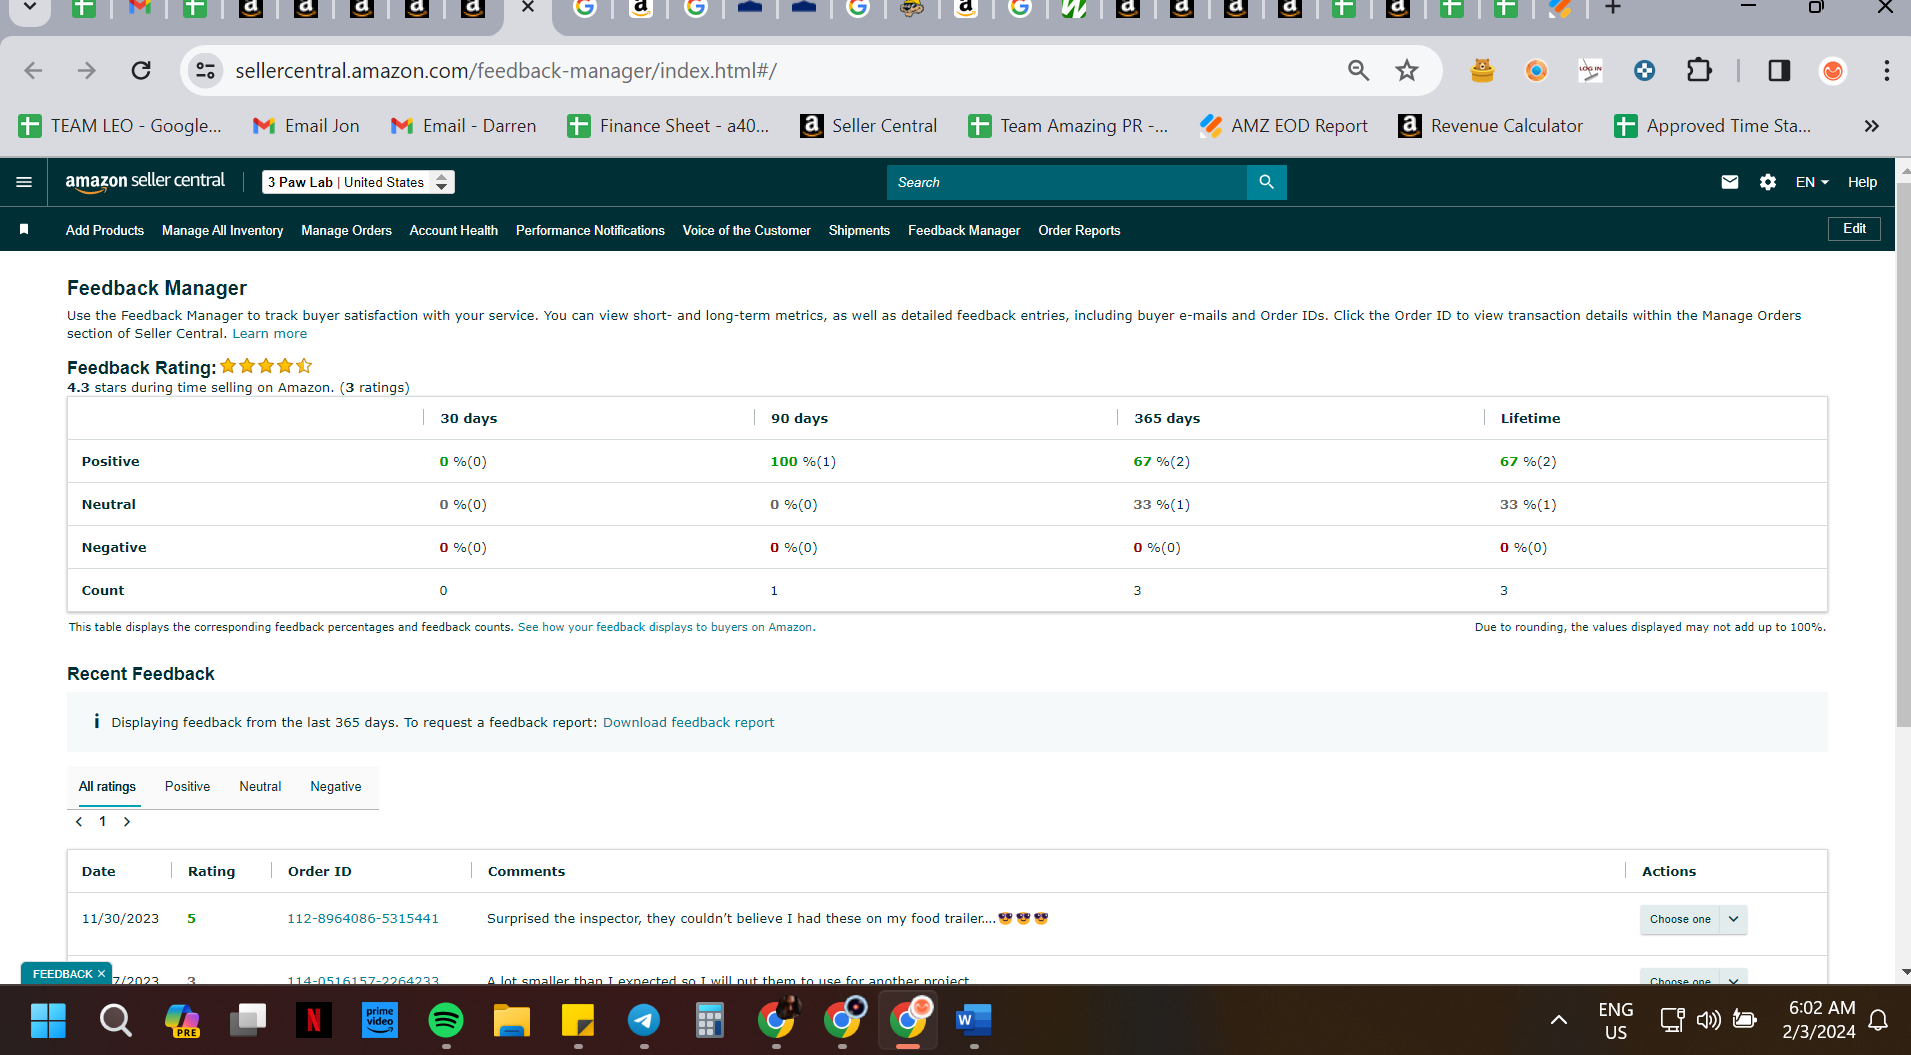Open Telegram from the taskbar

click(x=644, y=1020)
